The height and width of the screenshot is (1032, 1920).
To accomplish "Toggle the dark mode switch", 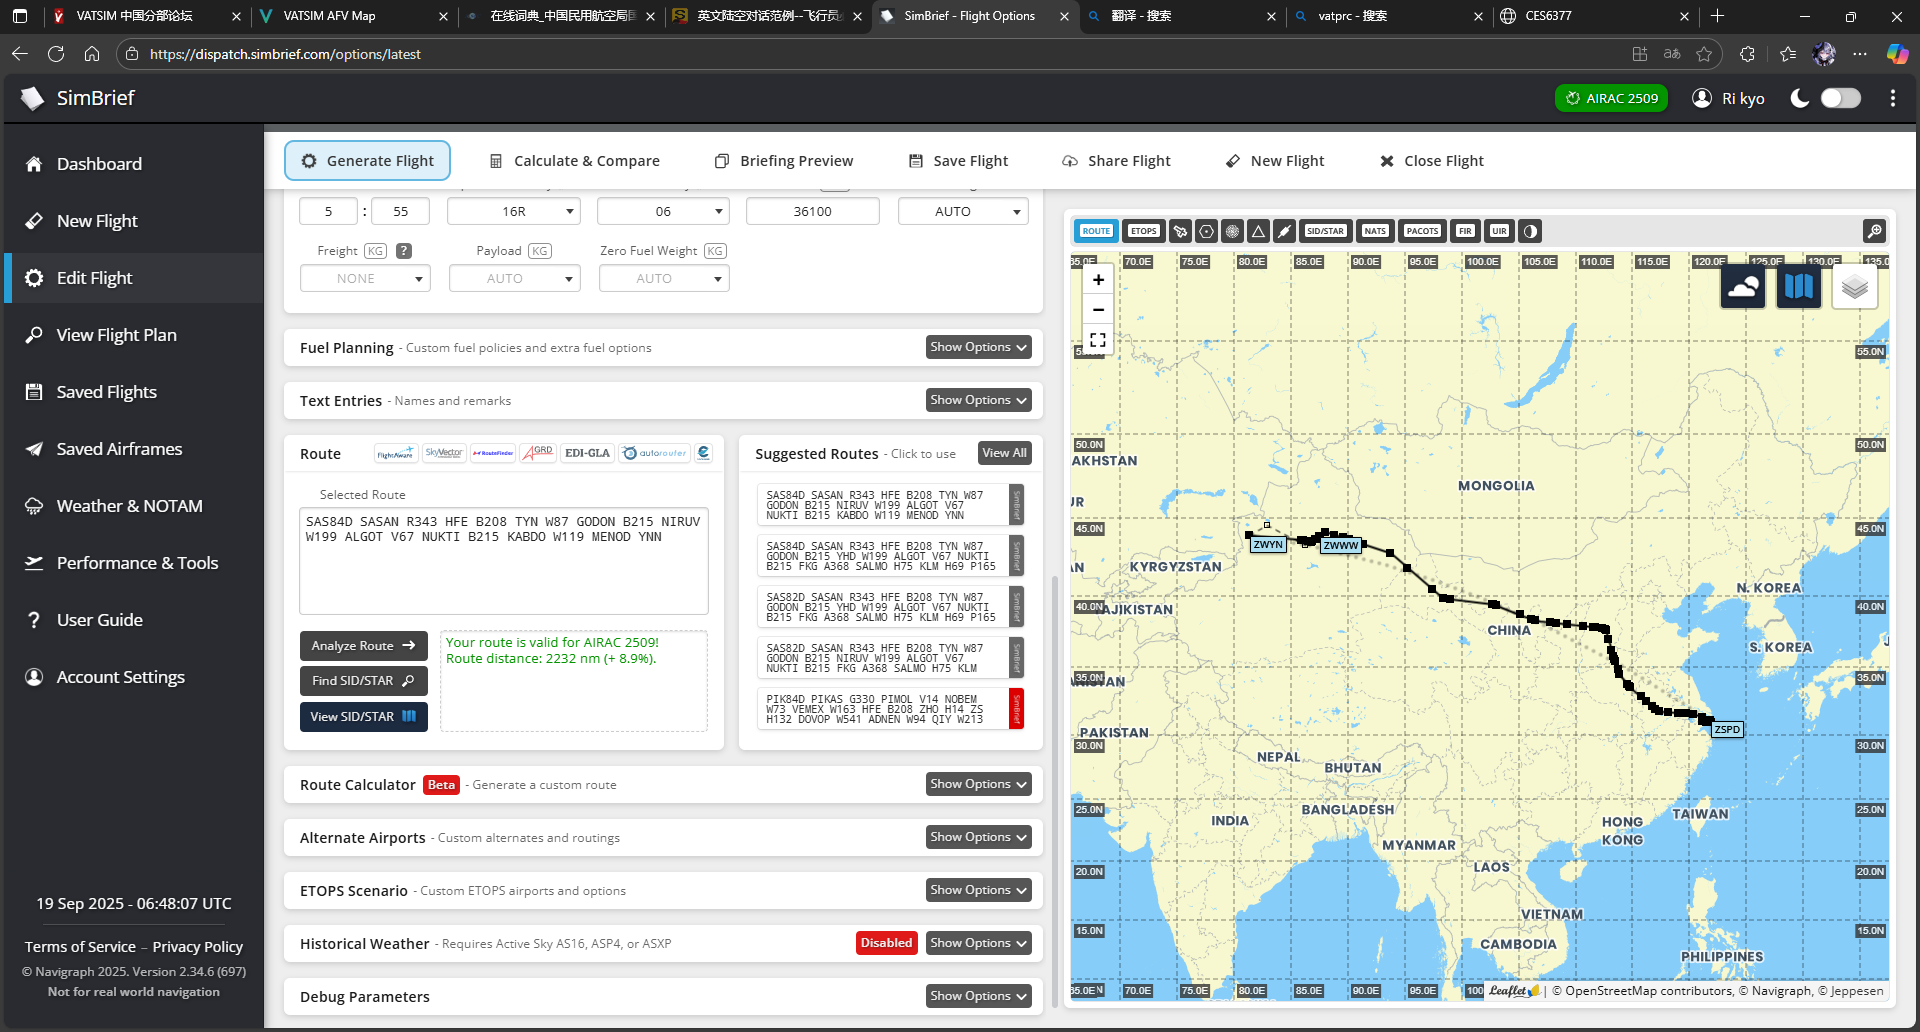I will tap(1840, 98).
